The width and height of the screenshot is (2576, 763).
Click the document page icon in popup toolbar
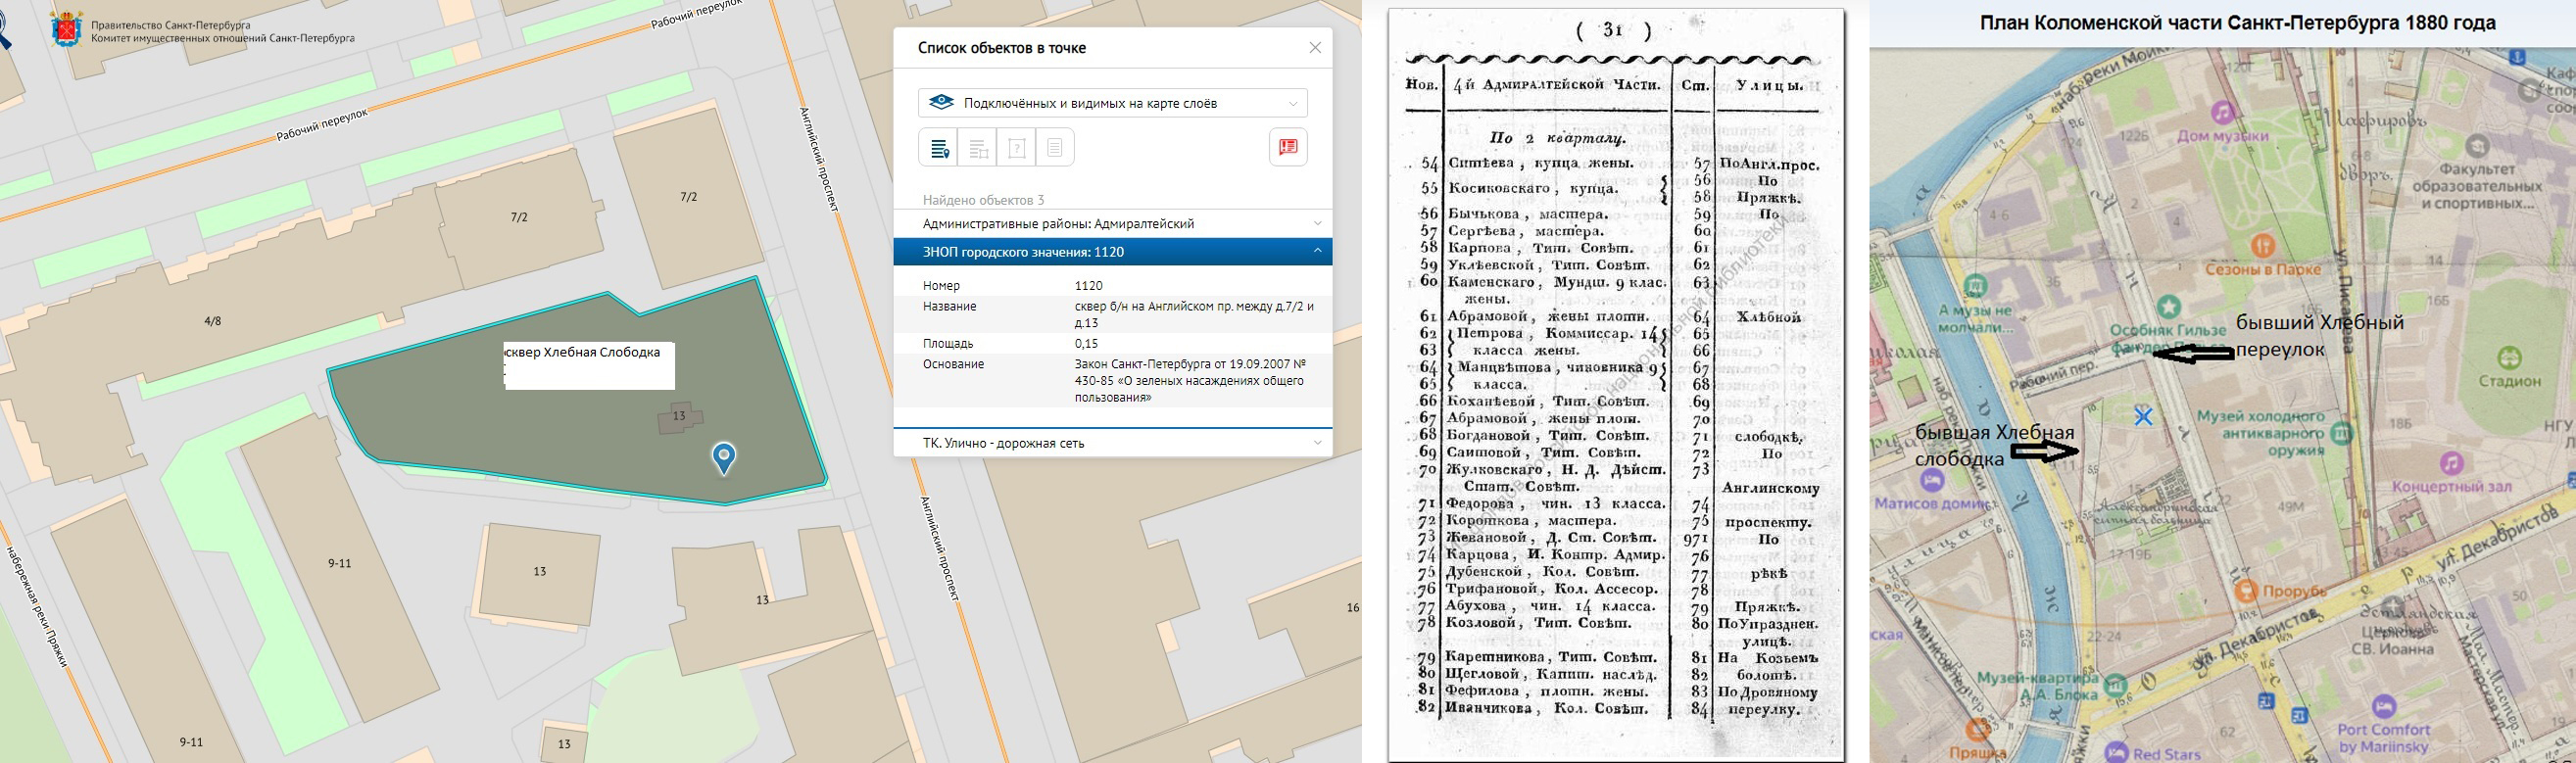pos(1055,148)
